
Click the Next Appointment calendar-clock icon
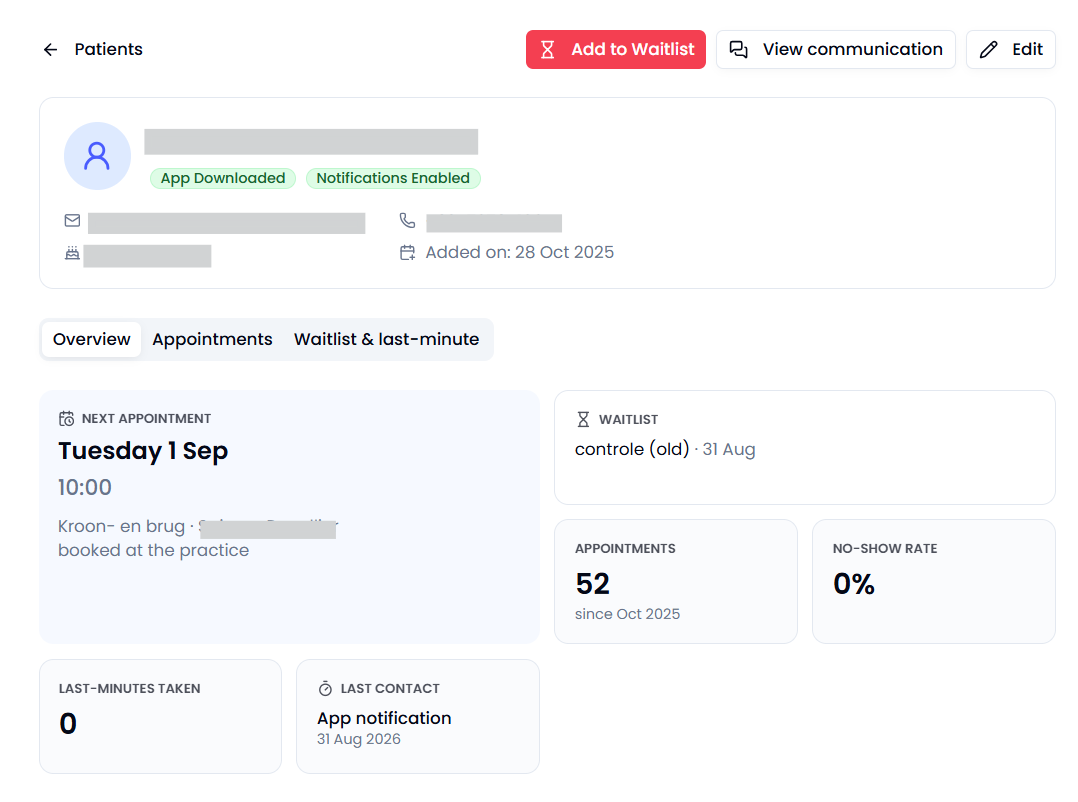[67, 419]
